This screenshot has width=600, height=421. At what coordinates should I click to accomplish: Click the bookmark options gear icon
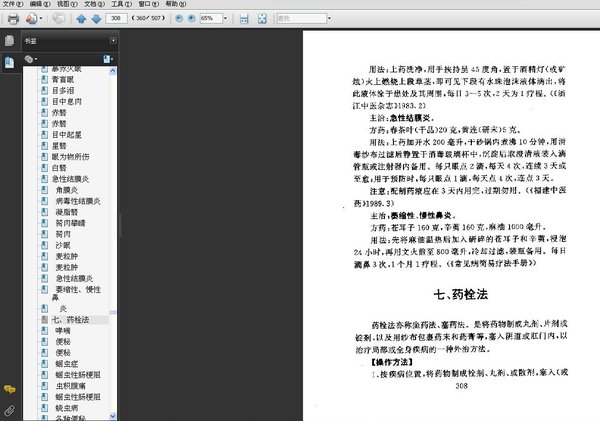(29, 59)
